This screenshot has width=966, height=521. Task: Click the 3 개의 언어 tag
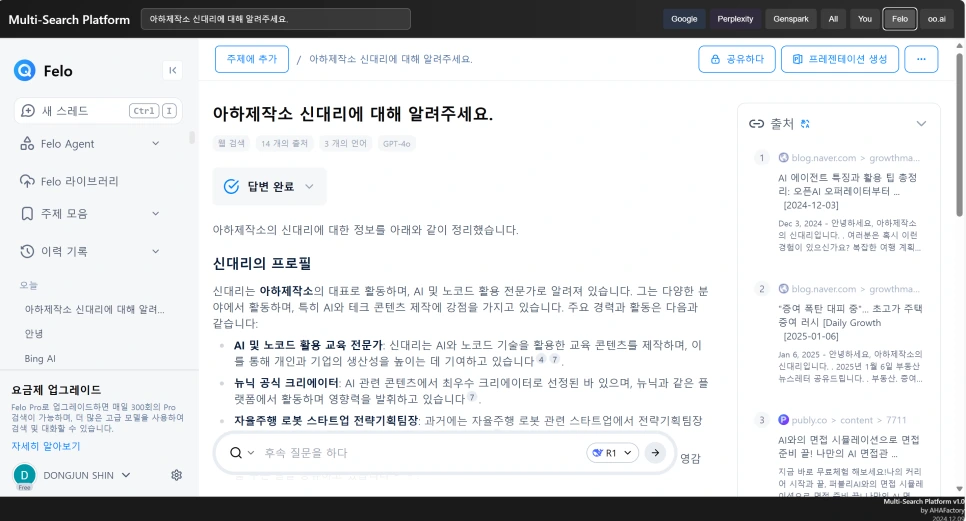pyautogui.click(x=345, y=143)
